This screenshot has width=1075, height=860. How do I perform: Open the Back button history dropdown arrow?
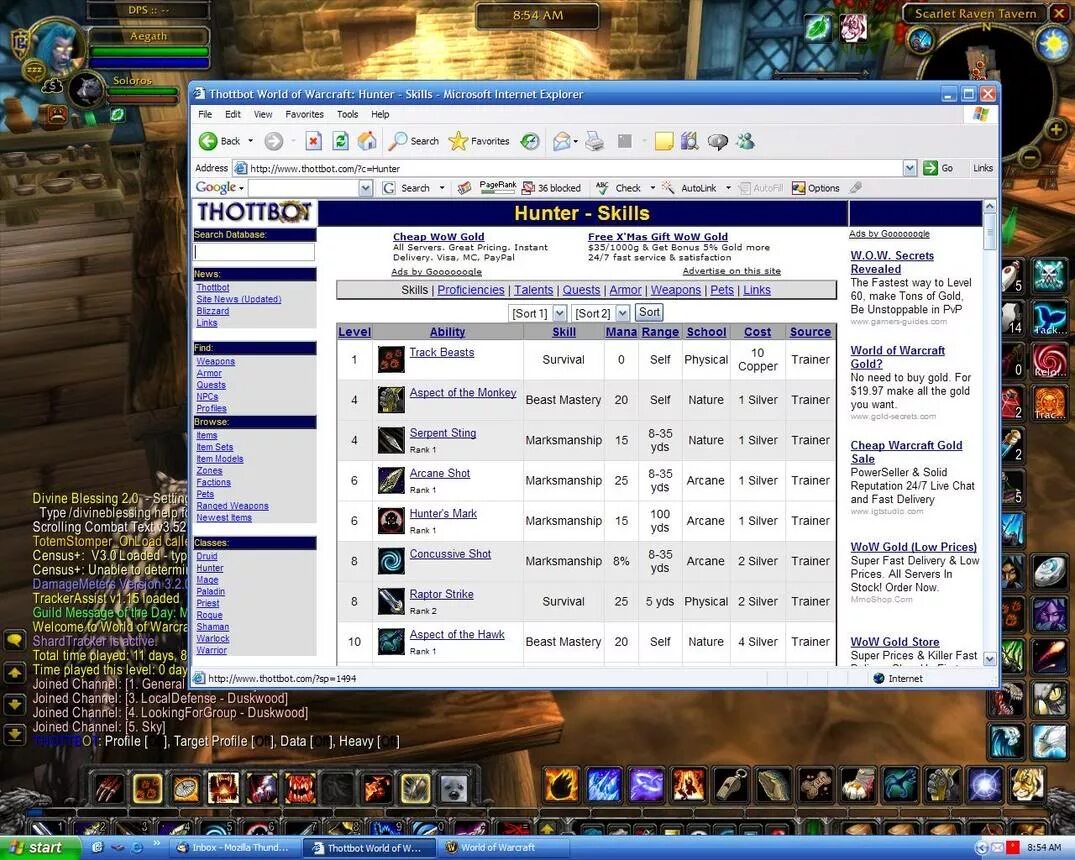[x=250, y=141]
